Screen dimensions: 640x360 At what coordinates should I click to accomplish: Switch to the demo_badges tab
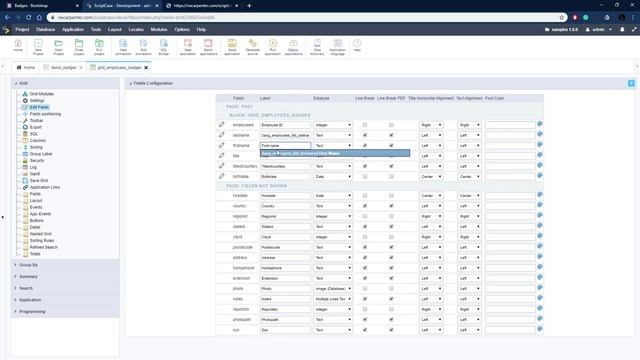tap(63, 67)
